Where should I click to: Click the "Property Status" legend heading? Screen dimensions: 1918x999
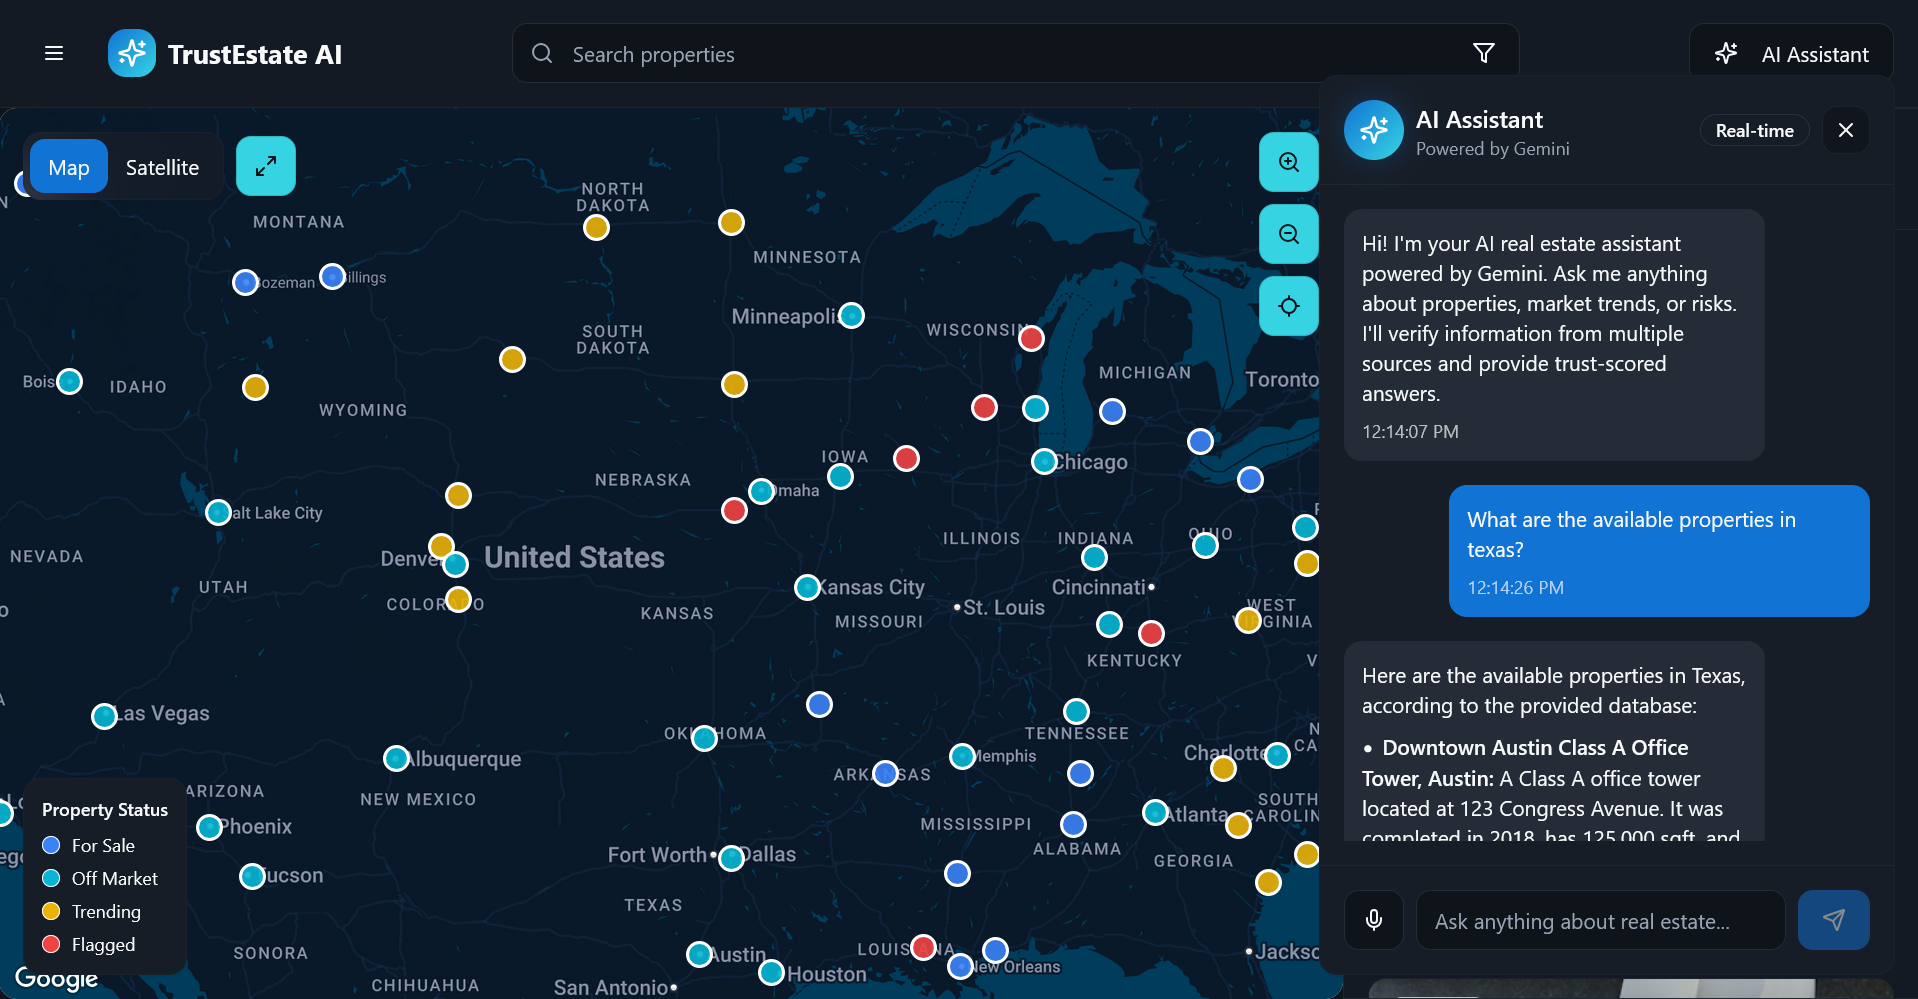click(105, 810)
